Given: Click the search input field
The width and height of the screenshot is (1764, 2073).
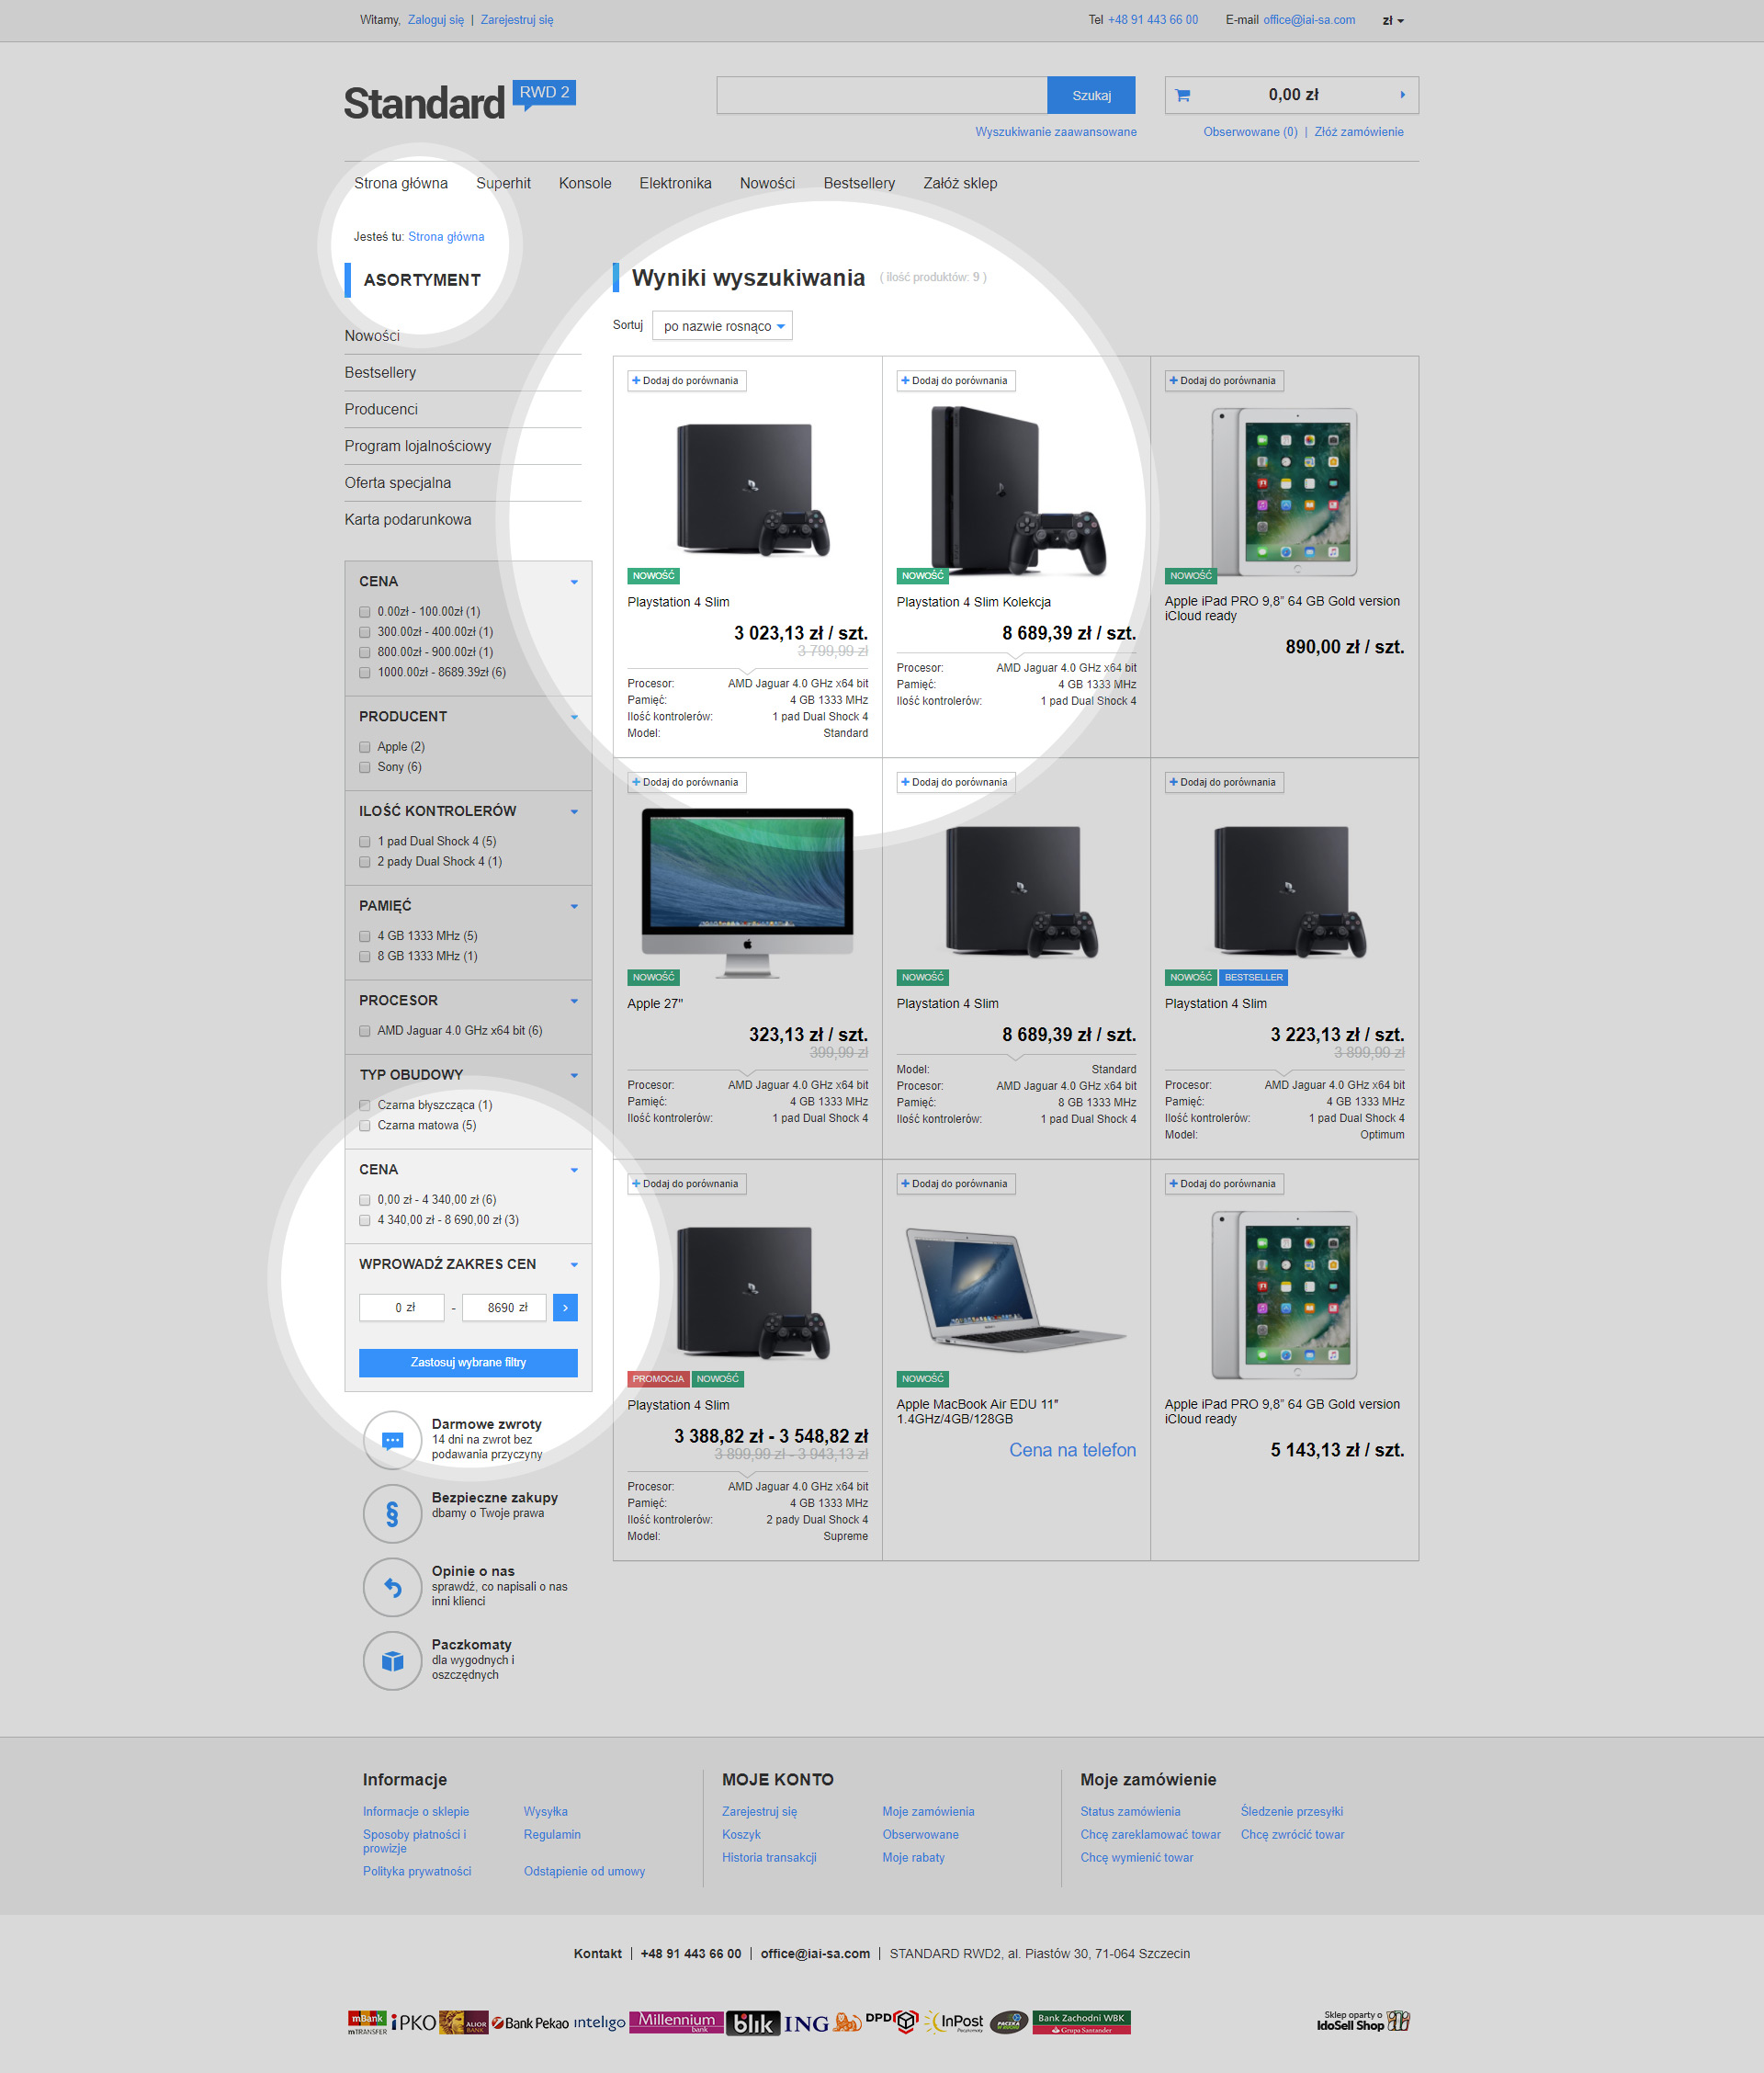Looking at the screenshot, I should [882, 95].
